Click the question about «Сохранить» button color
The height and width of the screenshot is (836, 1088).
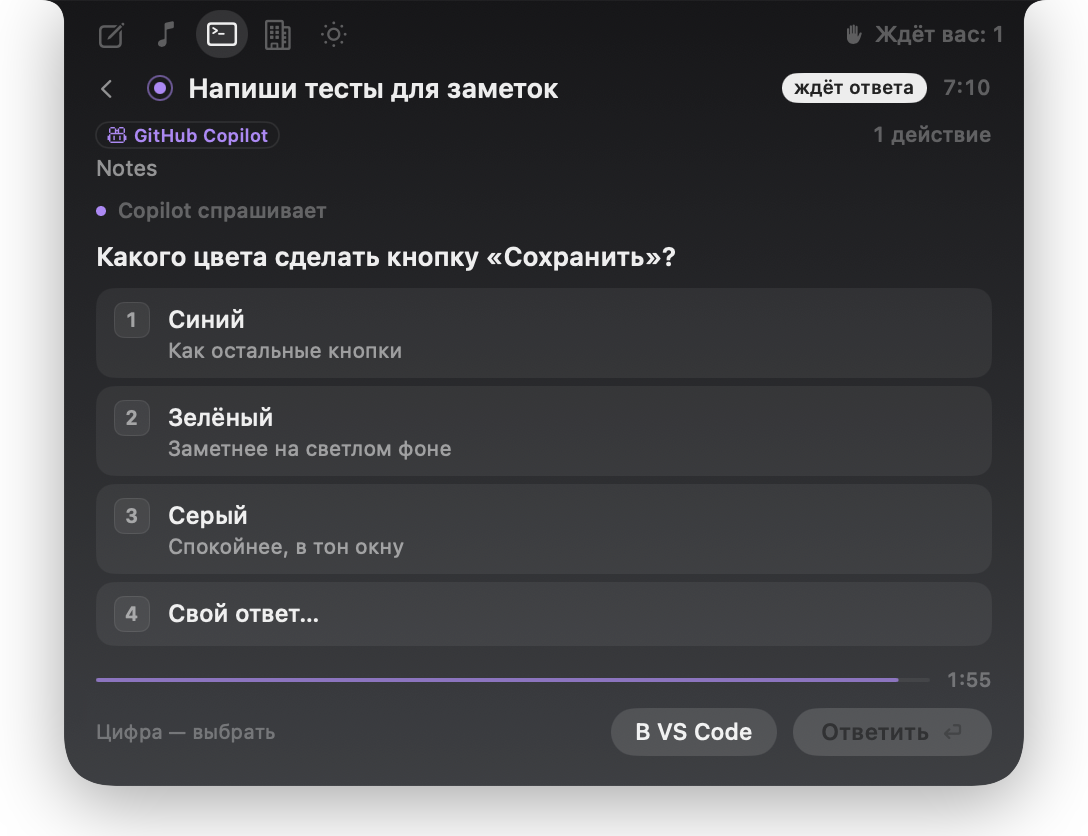pos(386,257)
